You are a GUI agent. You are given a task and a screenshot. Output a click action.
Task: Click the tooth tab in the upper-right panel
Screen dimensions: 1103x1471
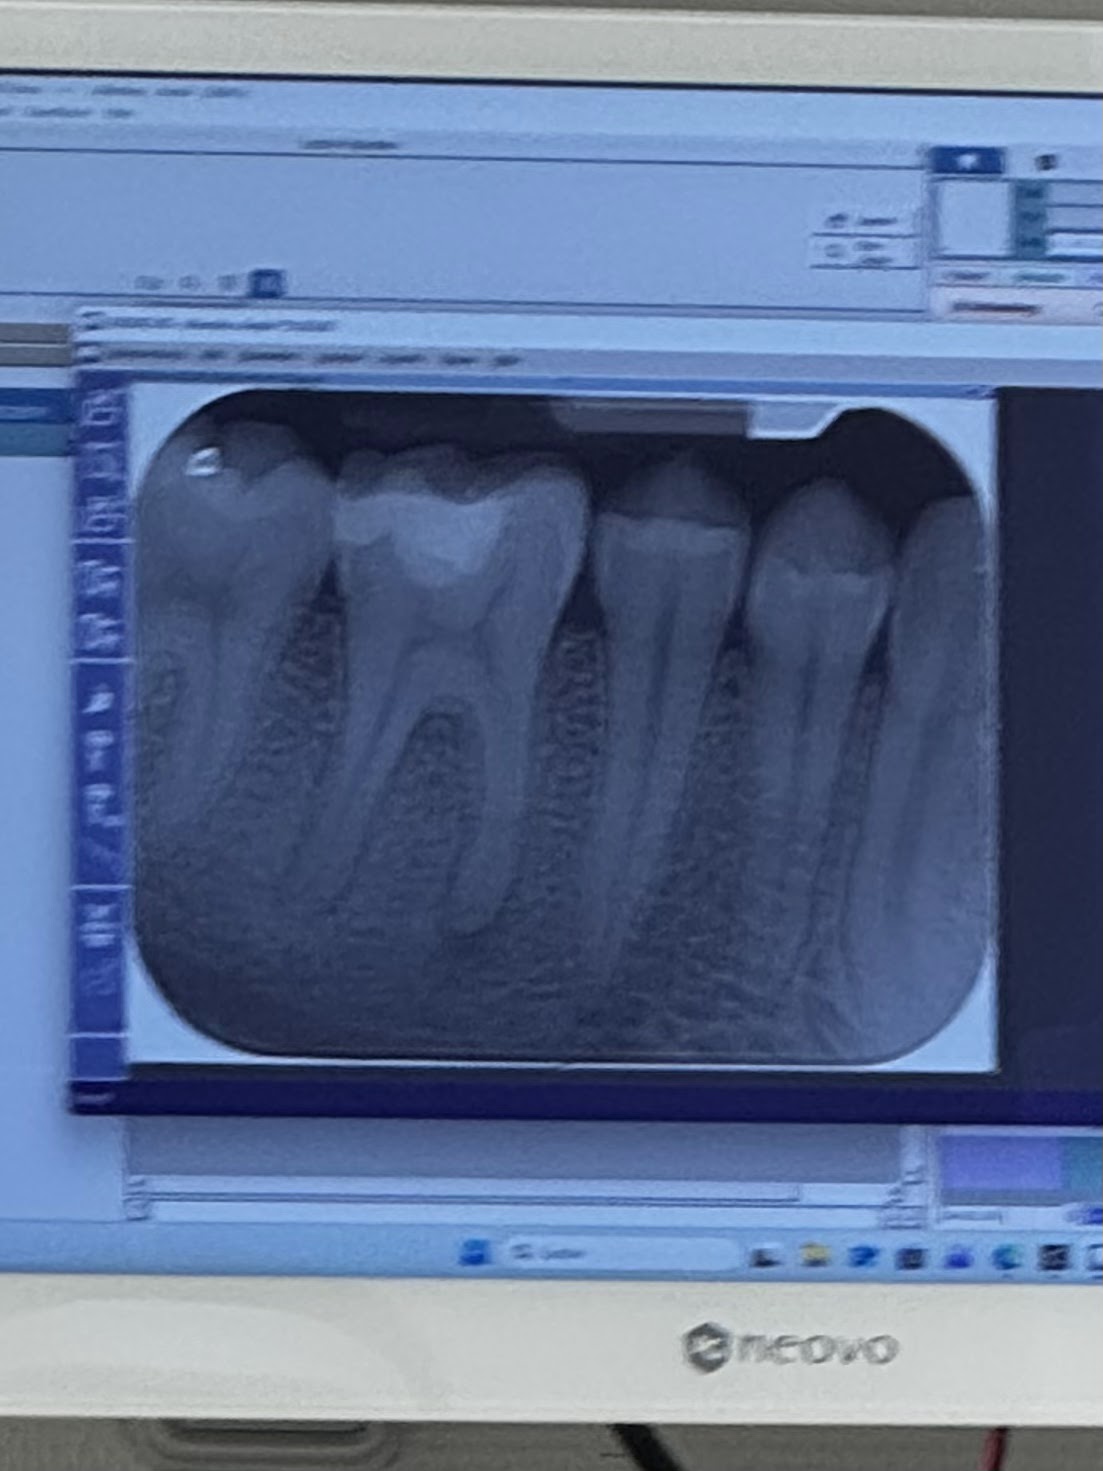[x=966, y=160]
